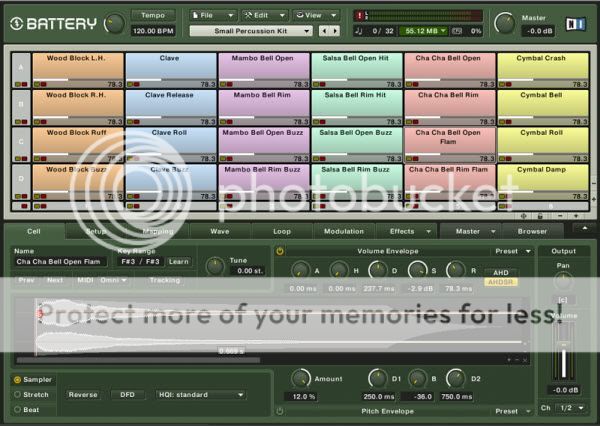Viewport: 600px width, 426px height.
Task: Open the Volume Envelope Preset menu
Action: [x=513, y=251]
